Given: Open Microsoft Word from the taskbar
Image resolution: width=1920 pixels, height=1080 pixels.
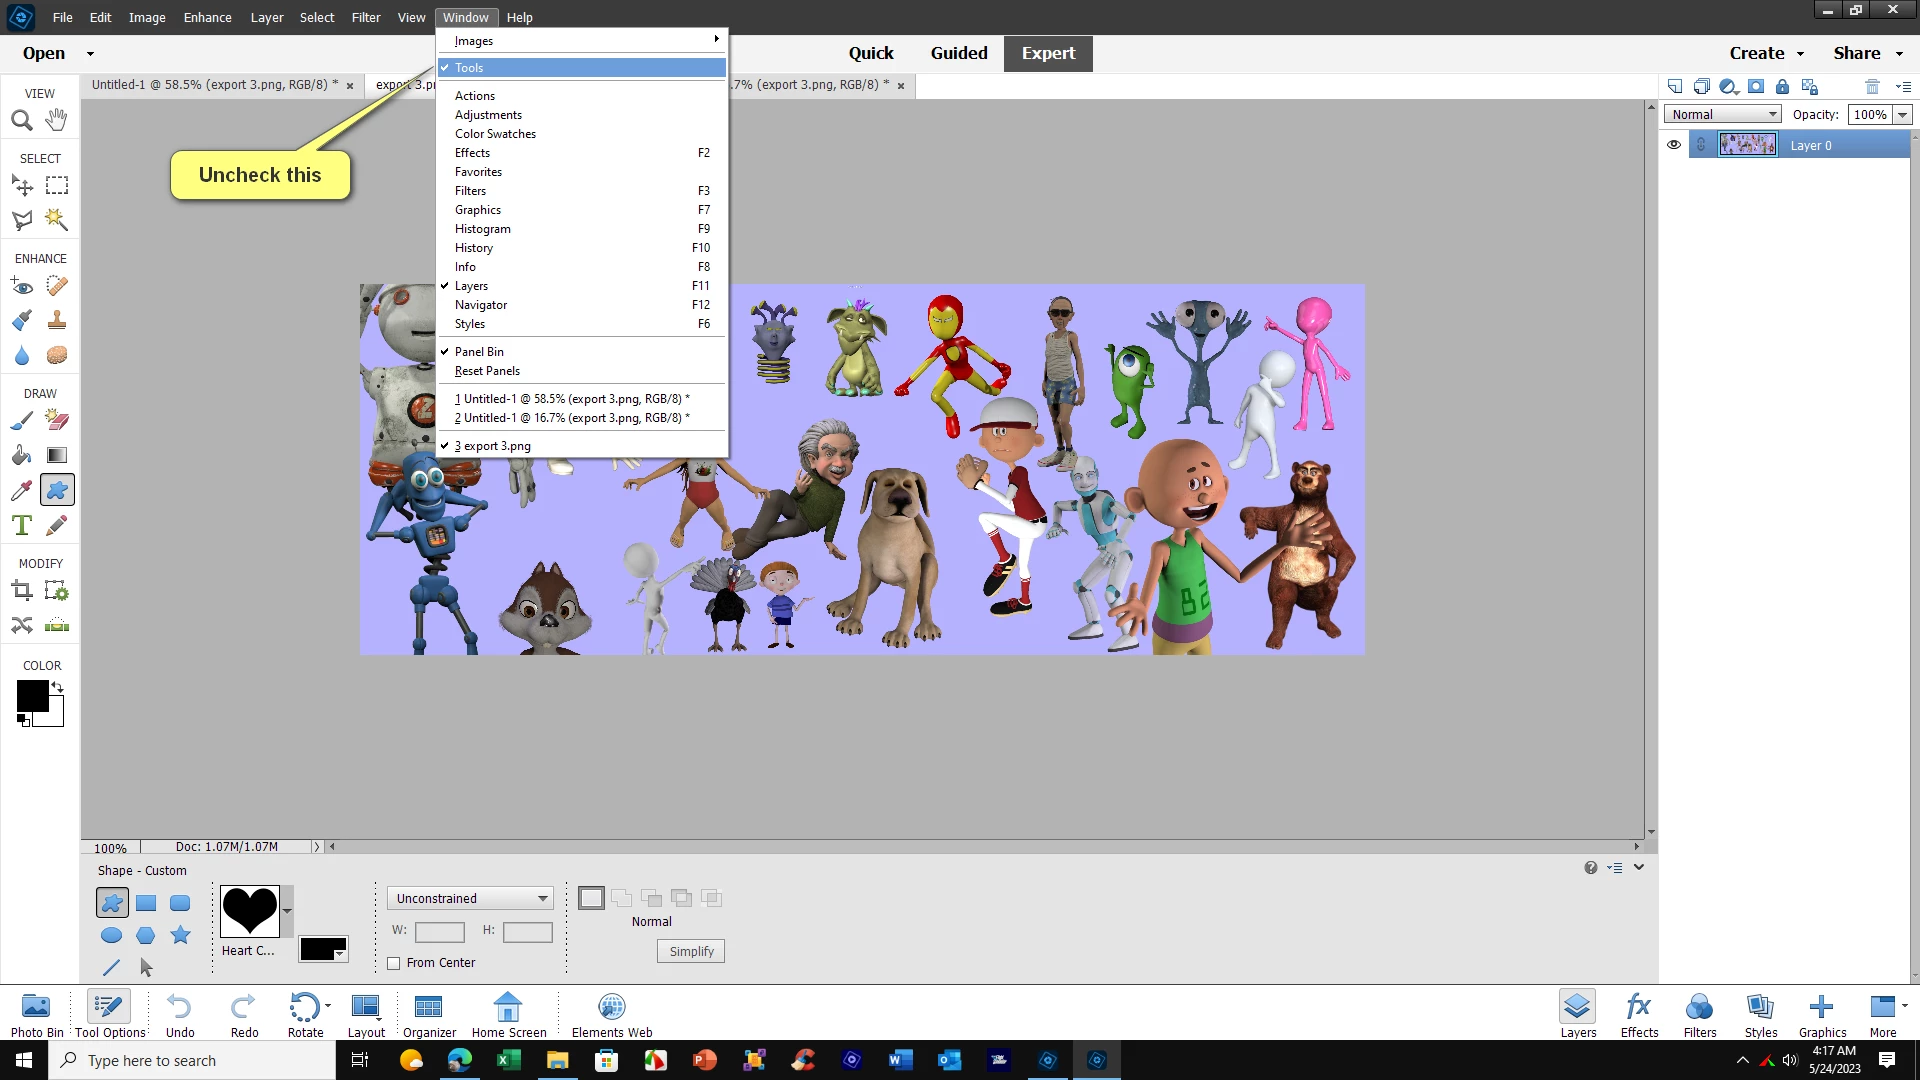Looking at the screenshot, I should [900, 1060].
